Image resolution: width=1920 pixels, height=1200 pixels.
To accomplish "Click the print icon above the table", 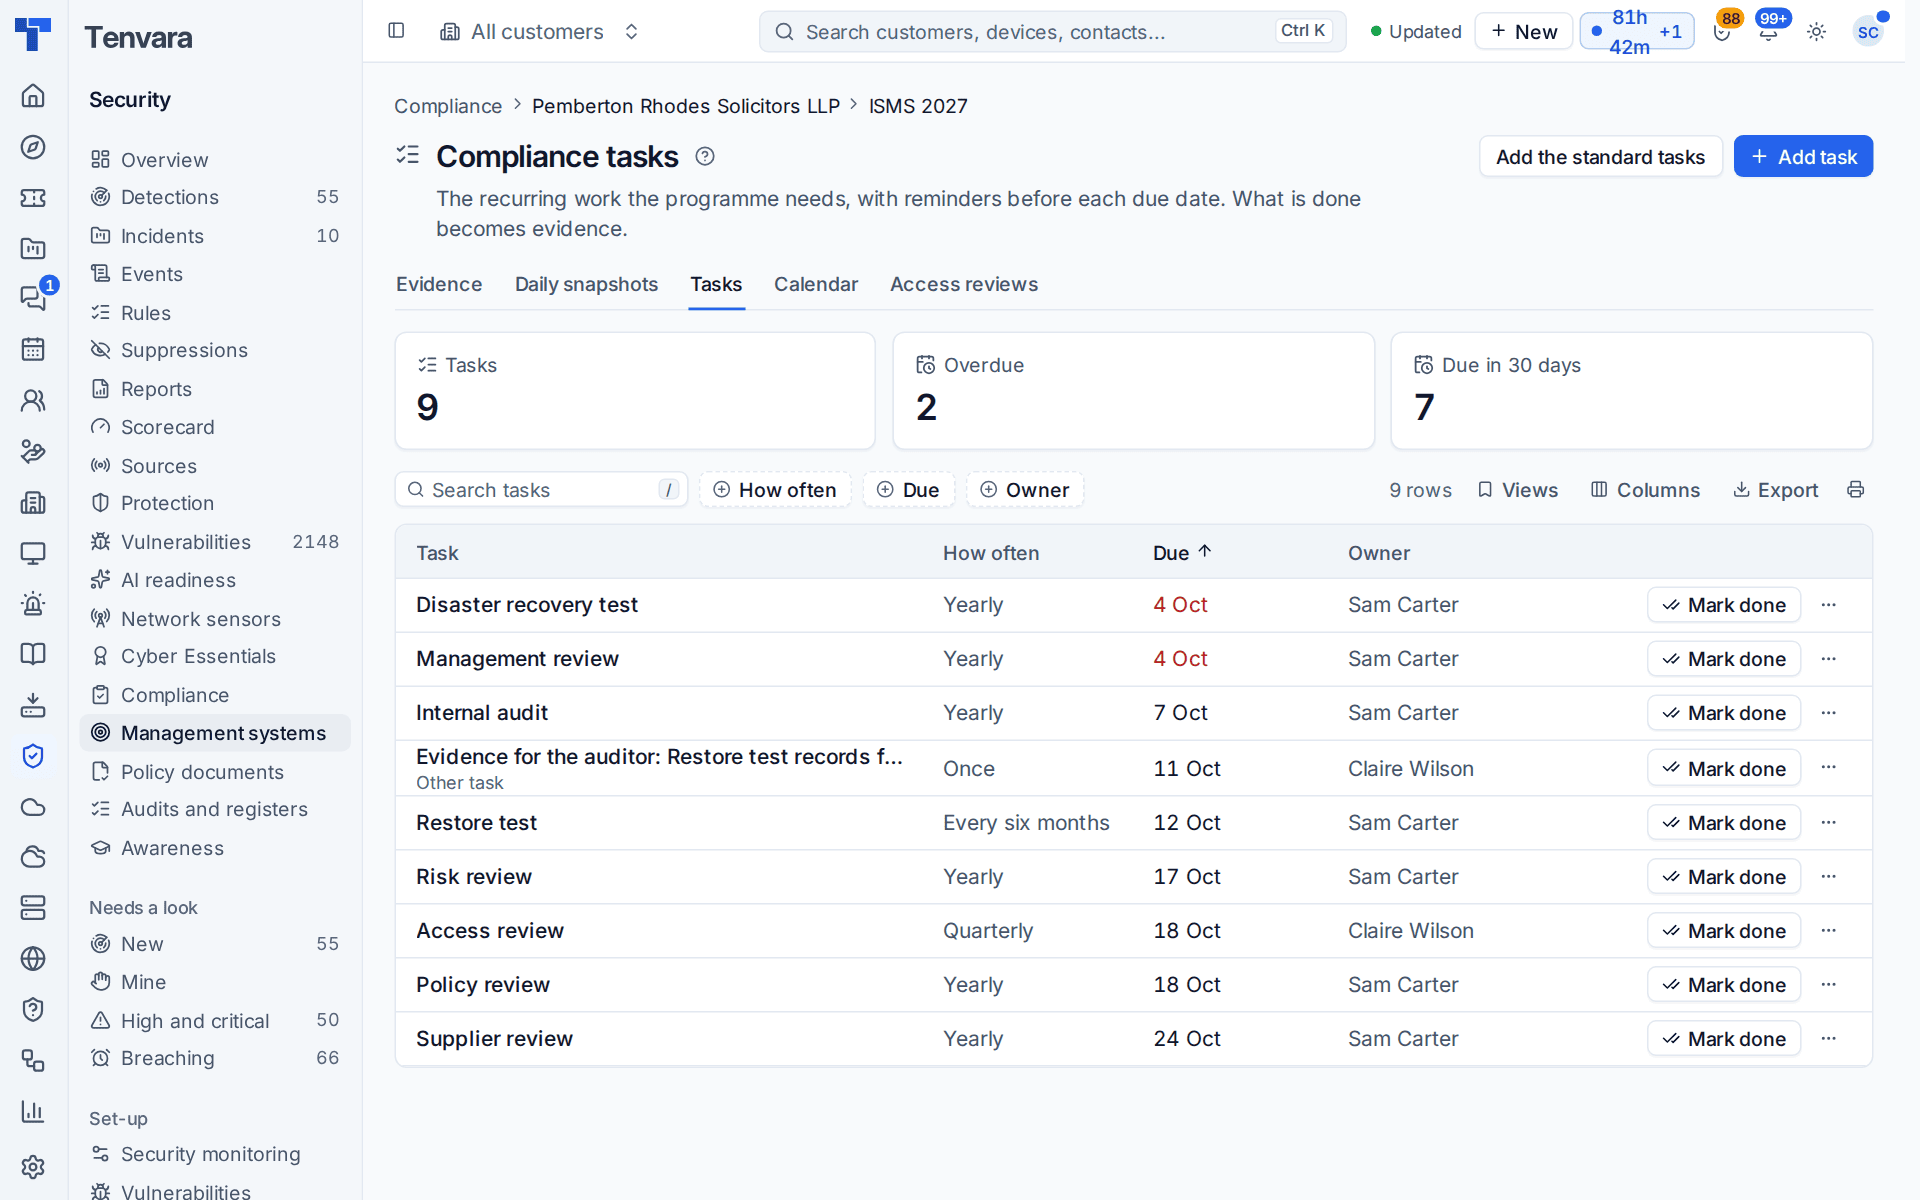I will point(1856,489).
